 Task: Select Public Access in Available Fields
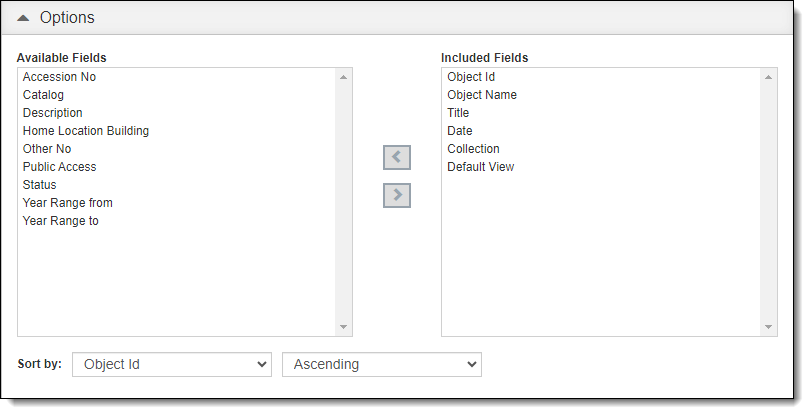point(59,167)
